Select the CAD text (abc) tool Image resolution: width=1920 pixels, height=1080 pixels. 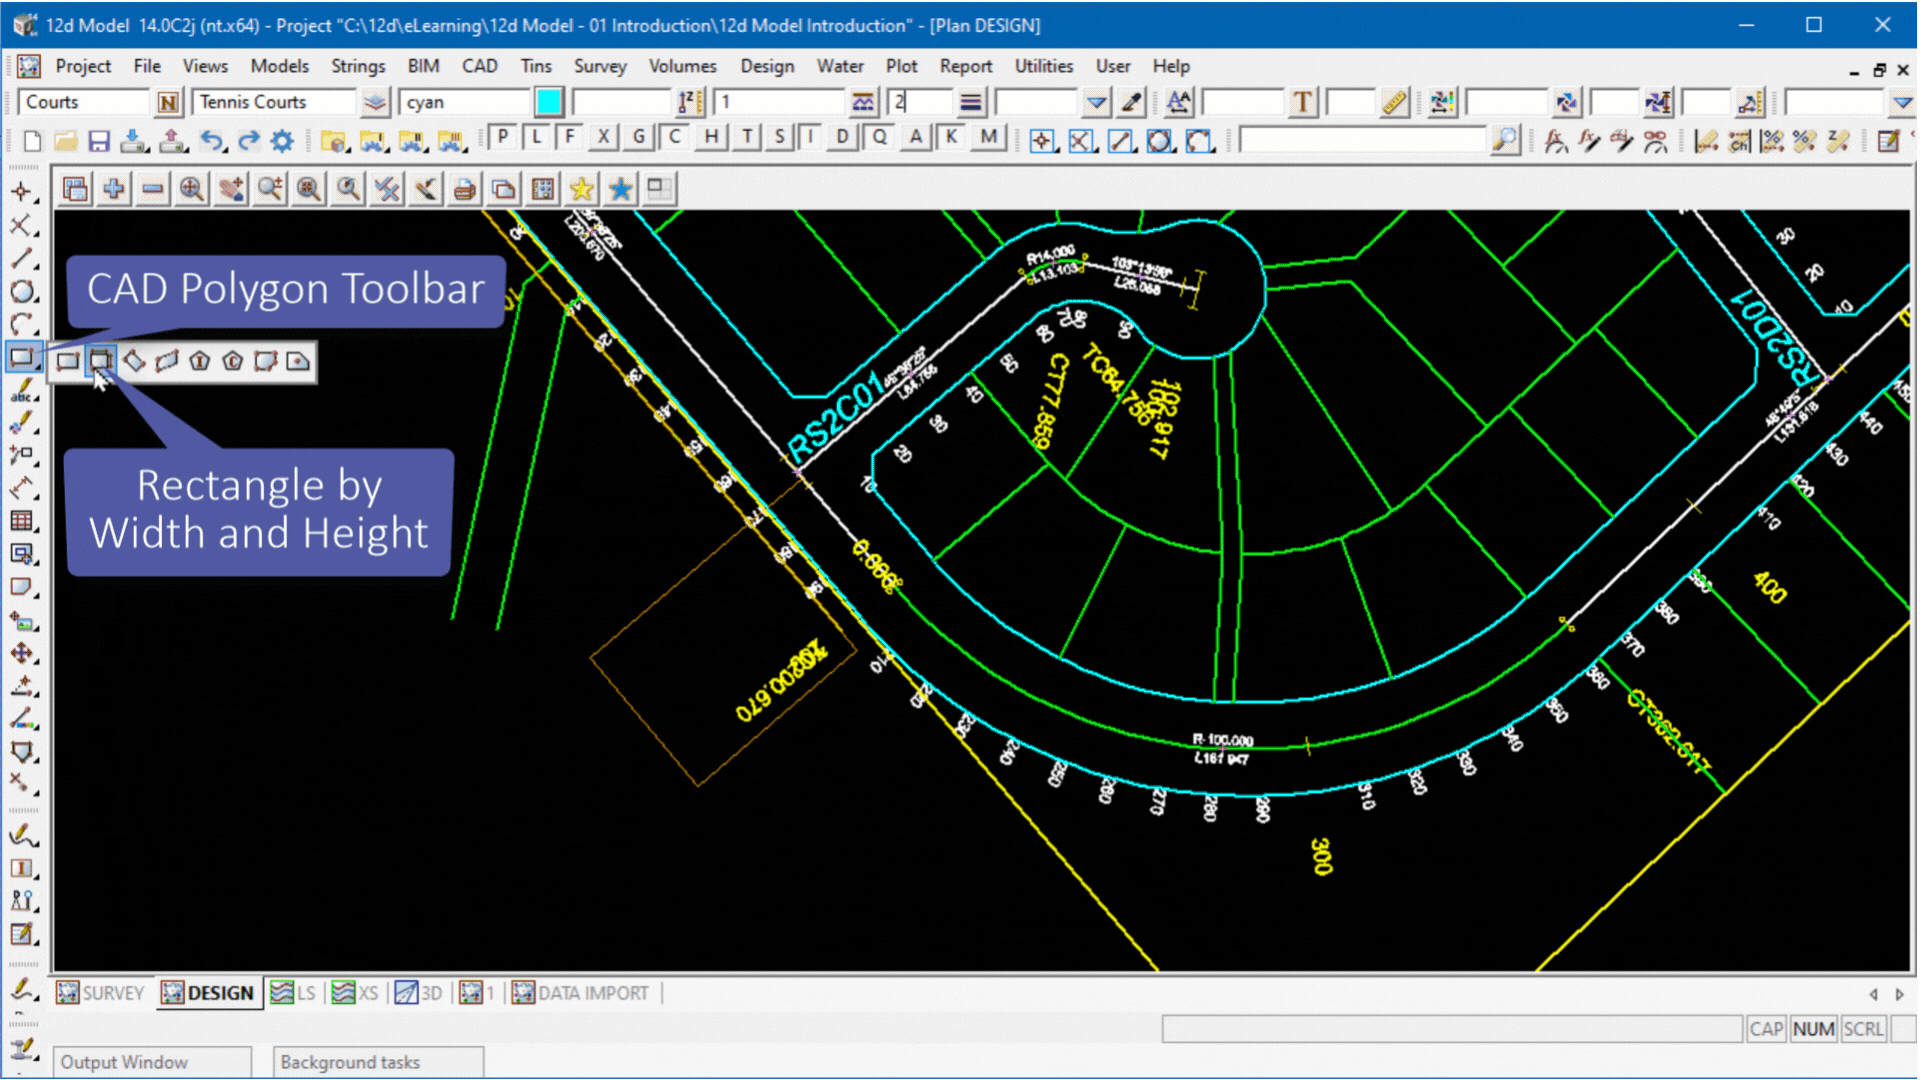(x=24, y=394)
